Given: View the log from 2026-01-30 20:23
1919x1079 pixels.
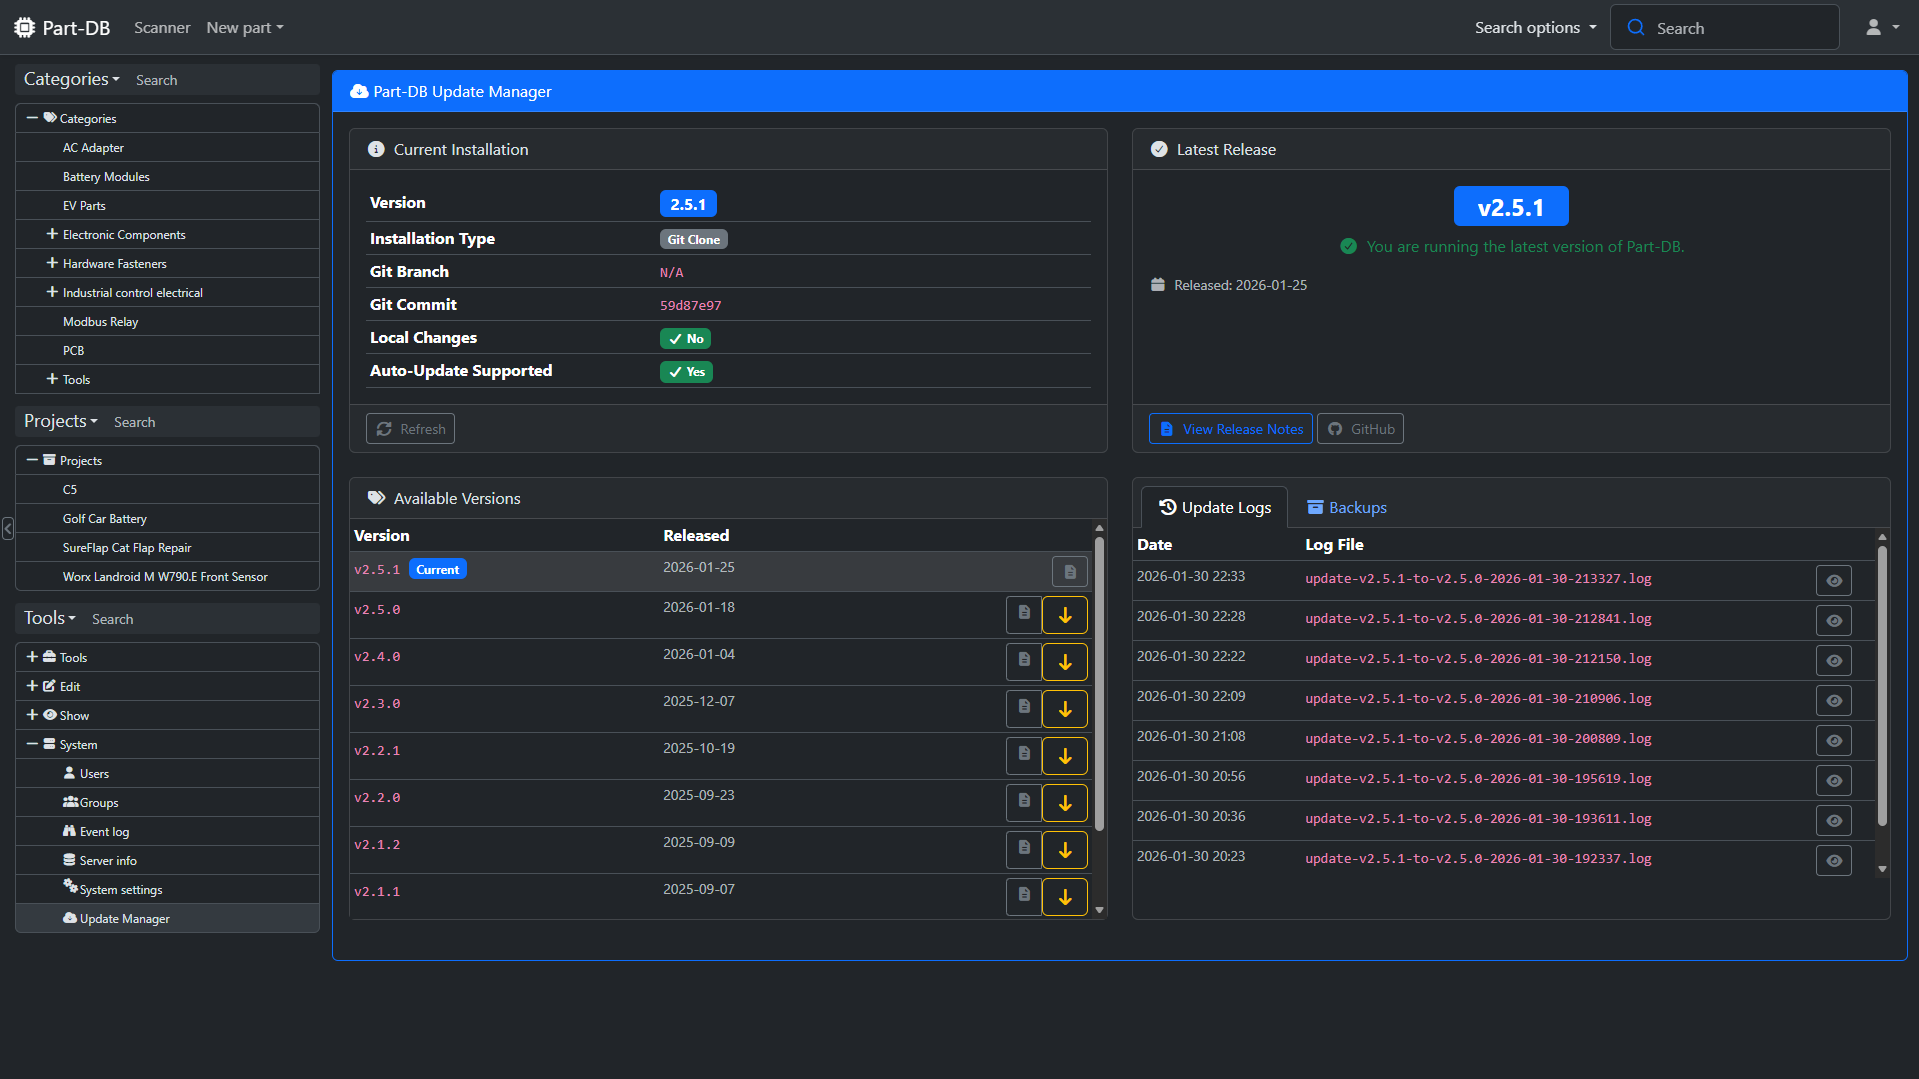Looking at the screenshot, I should [x=1833, y=861].
